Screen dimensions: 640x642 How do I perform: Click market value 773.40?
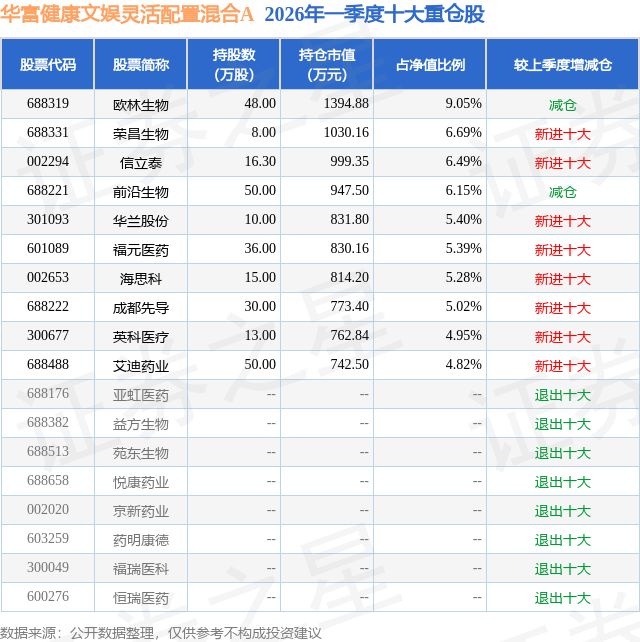(350, 307)
